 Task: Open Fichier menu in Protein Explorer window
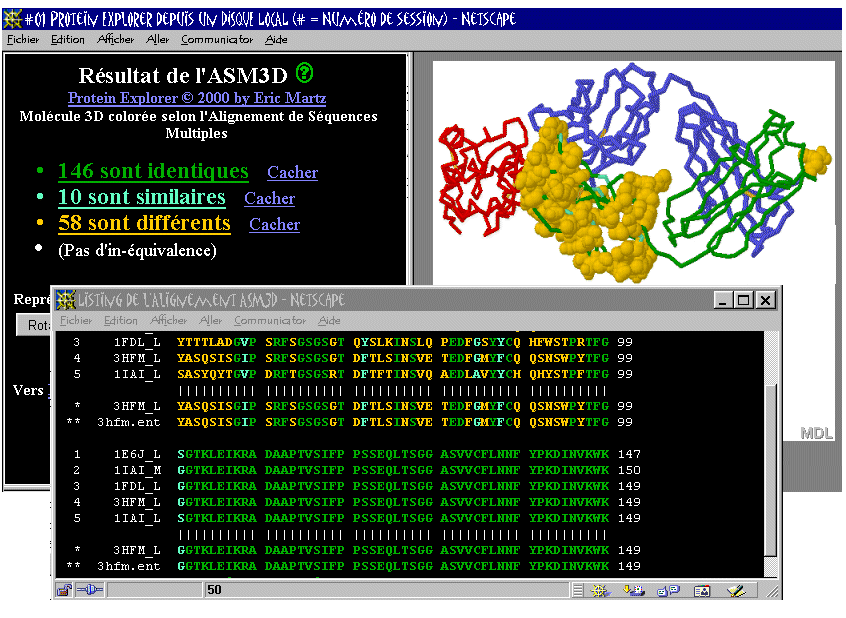coord(23,39)
